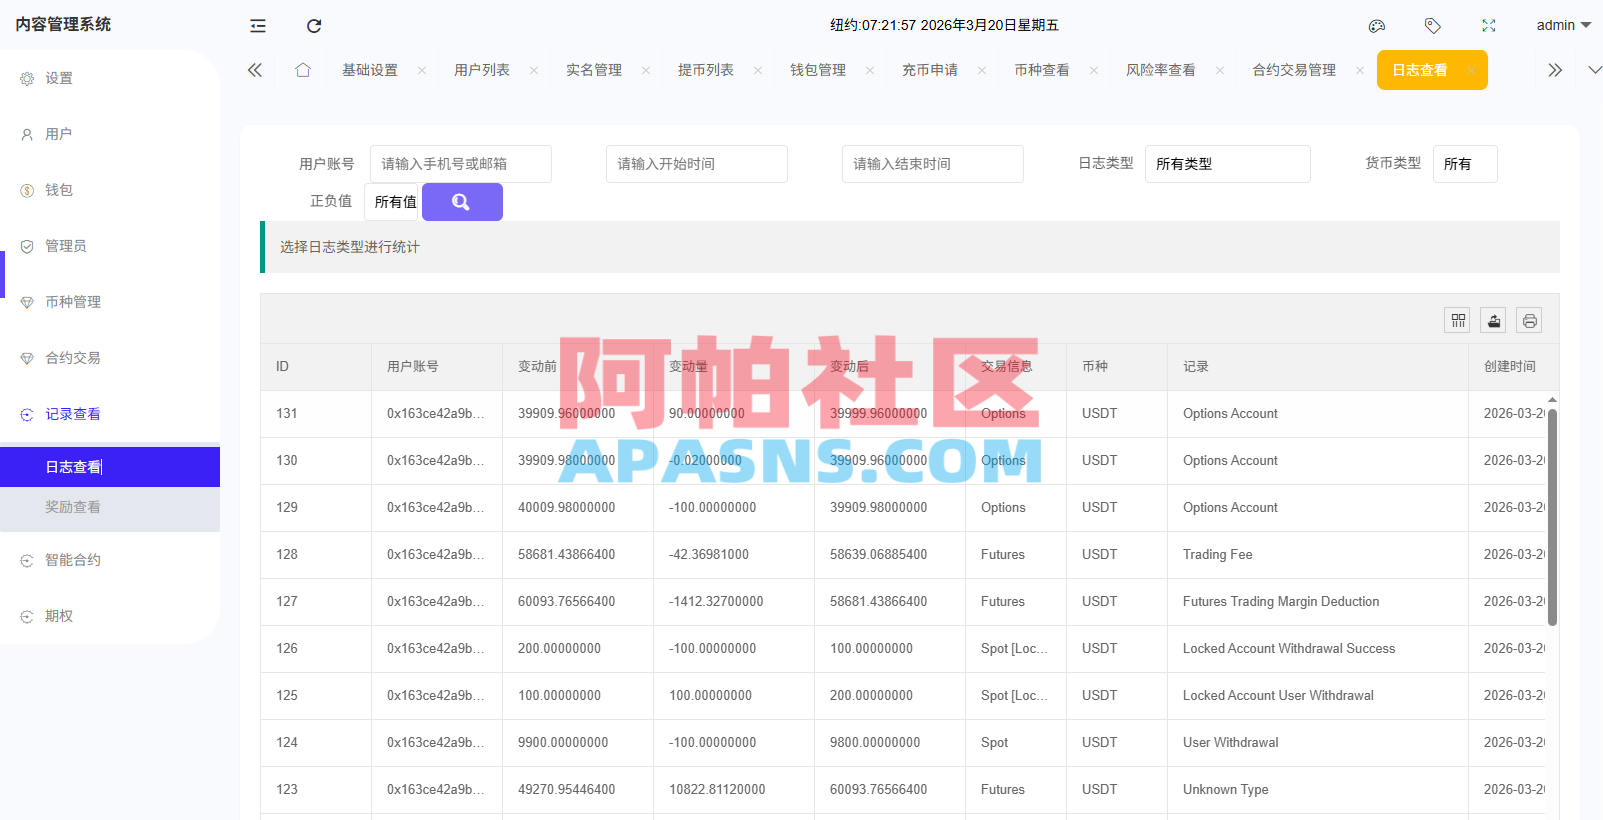Open the 奖励查看 submenu item
1603x820 pixels.
(110, 507)
